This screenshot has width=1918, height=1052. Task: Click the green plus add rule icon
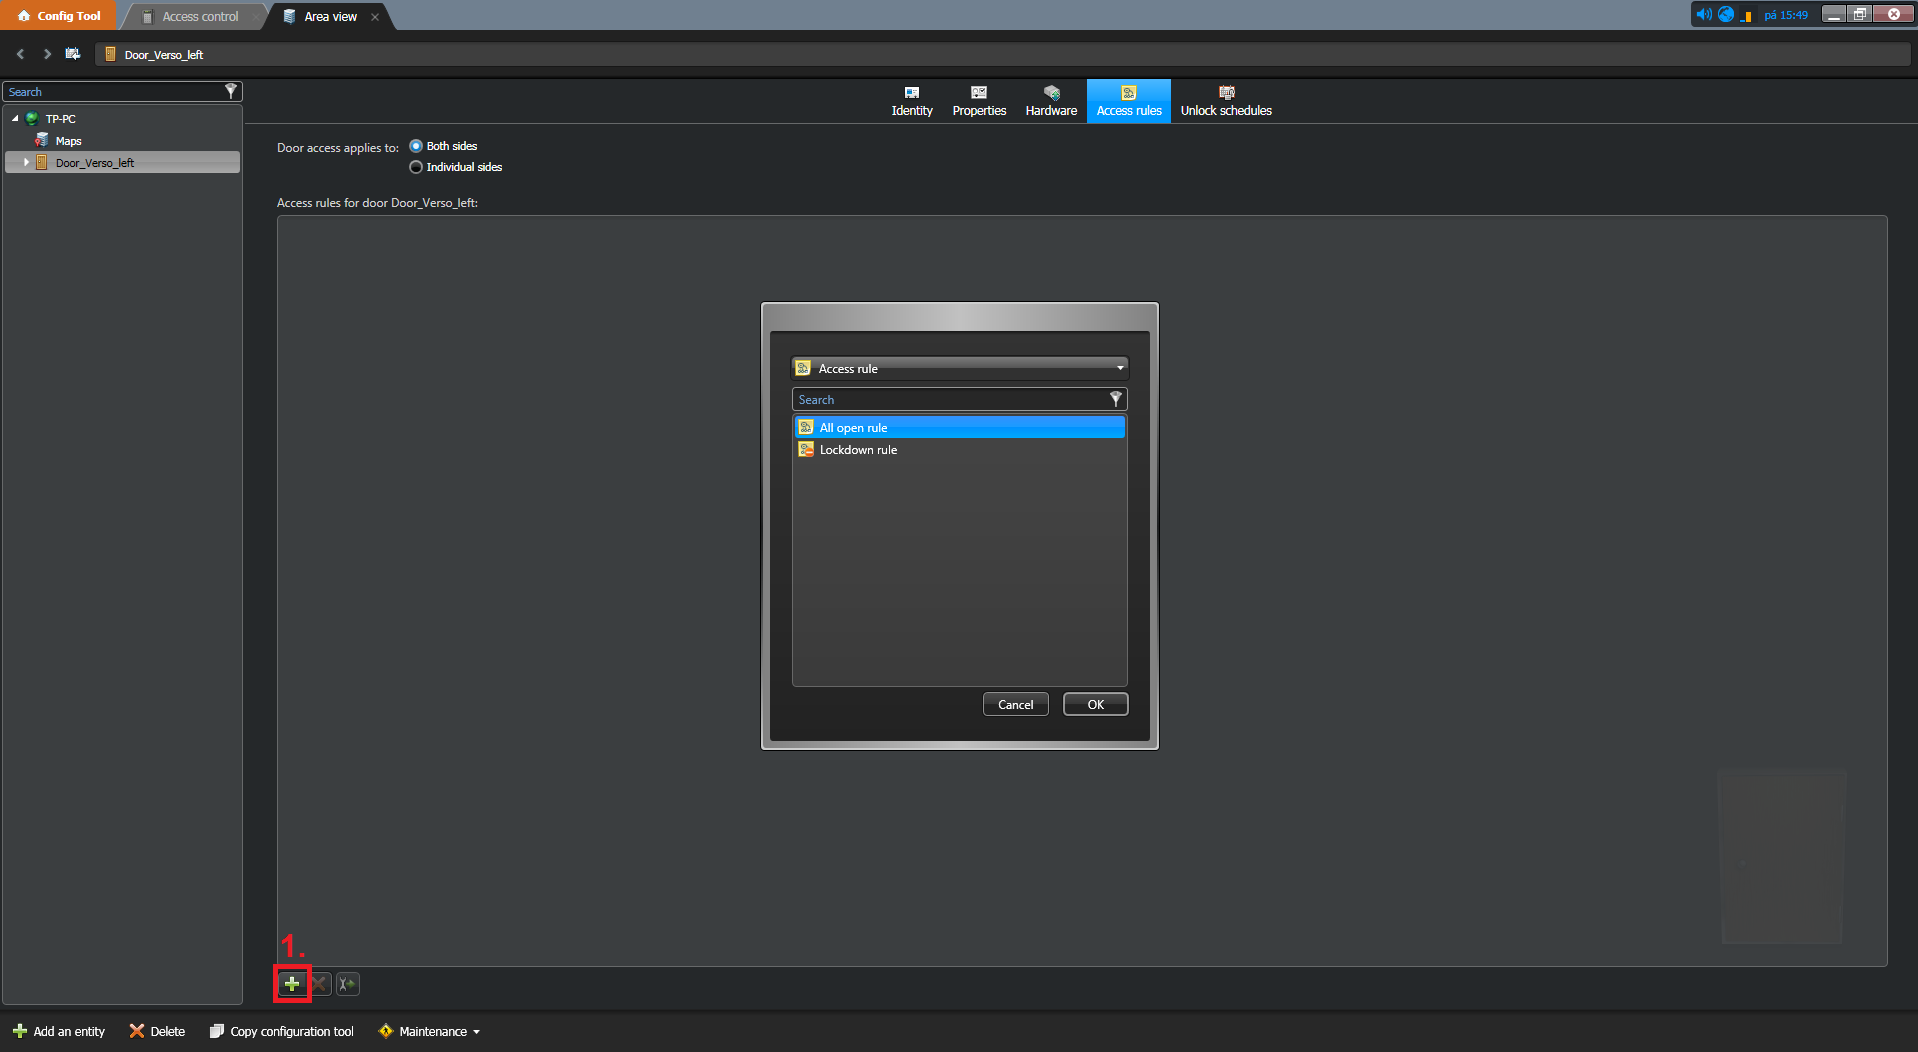291,984
